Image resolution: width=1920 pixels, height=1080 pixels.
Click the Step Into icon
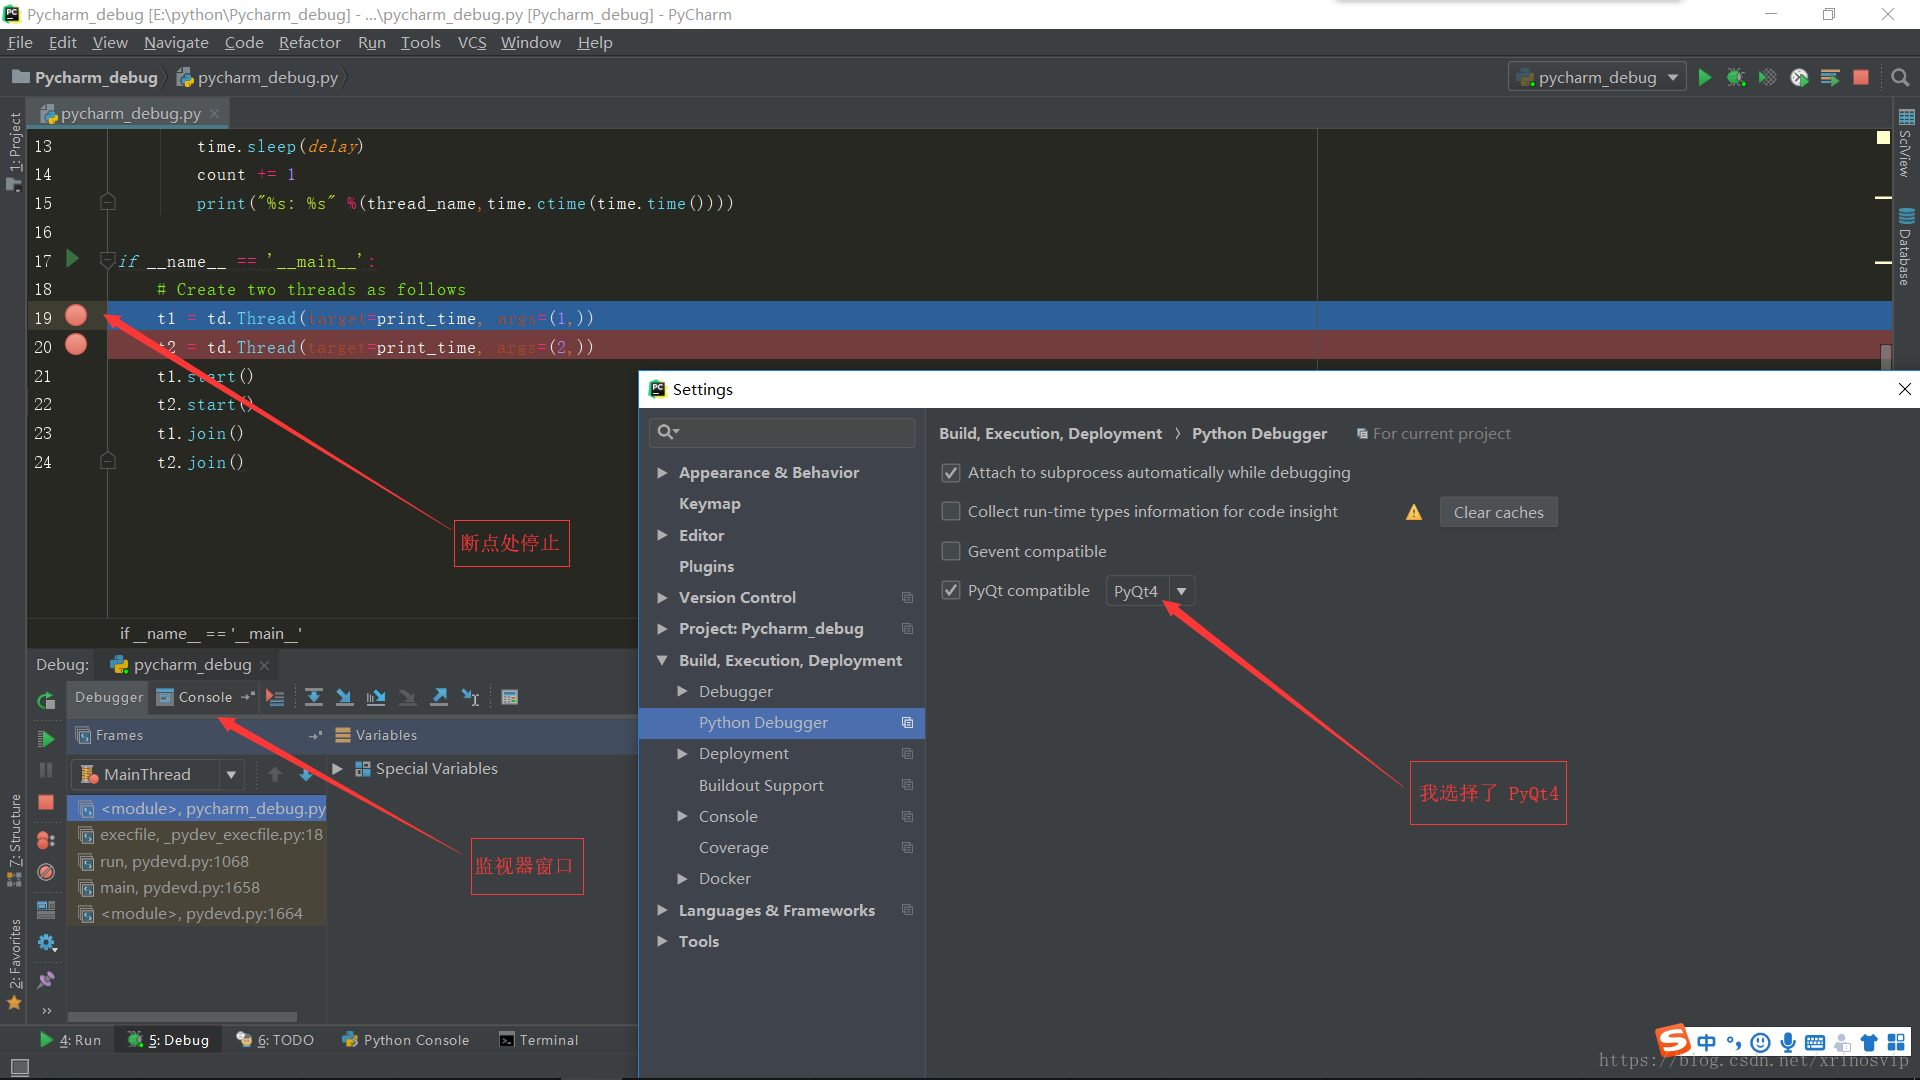click(344, 697)
